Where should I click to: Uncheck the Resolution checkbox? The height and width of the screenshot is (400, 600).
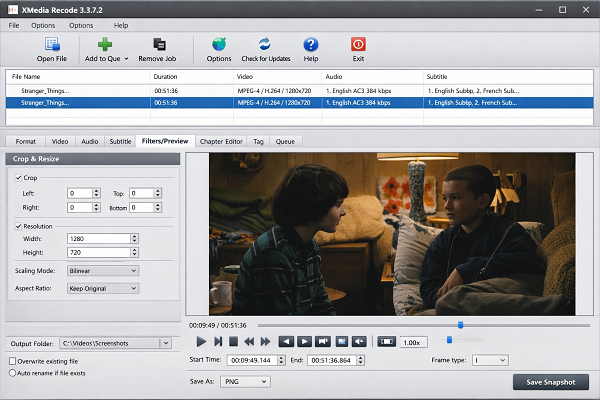20,226
